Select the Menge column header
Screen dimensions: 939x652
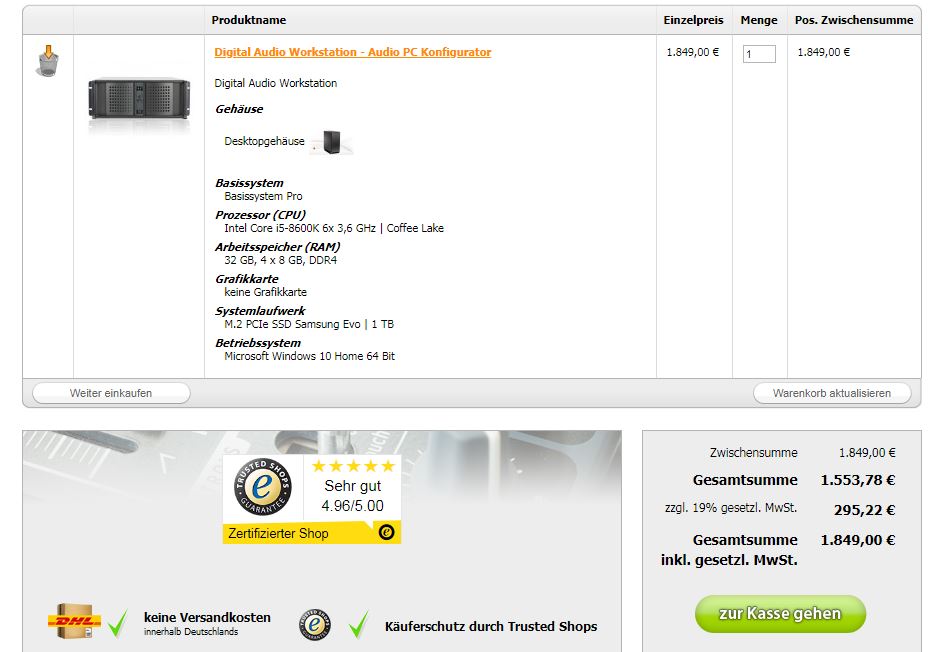coord(759,20)
